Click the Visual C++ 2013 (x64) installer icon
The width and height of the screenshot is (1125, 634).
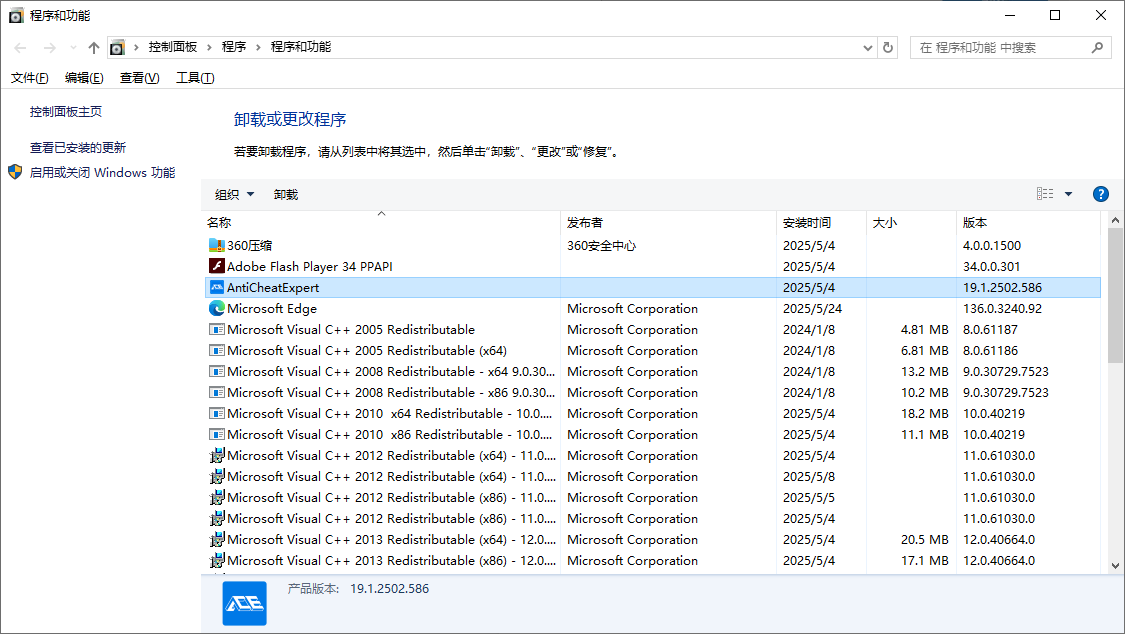[x=217, y=539]
